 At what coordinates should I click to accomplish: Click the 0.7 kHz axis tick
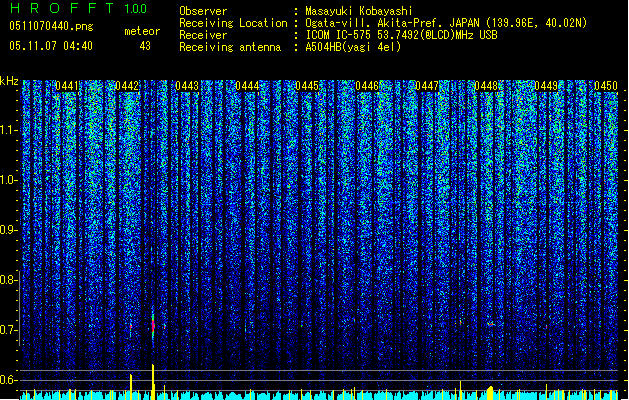click(x=9, y=330)
